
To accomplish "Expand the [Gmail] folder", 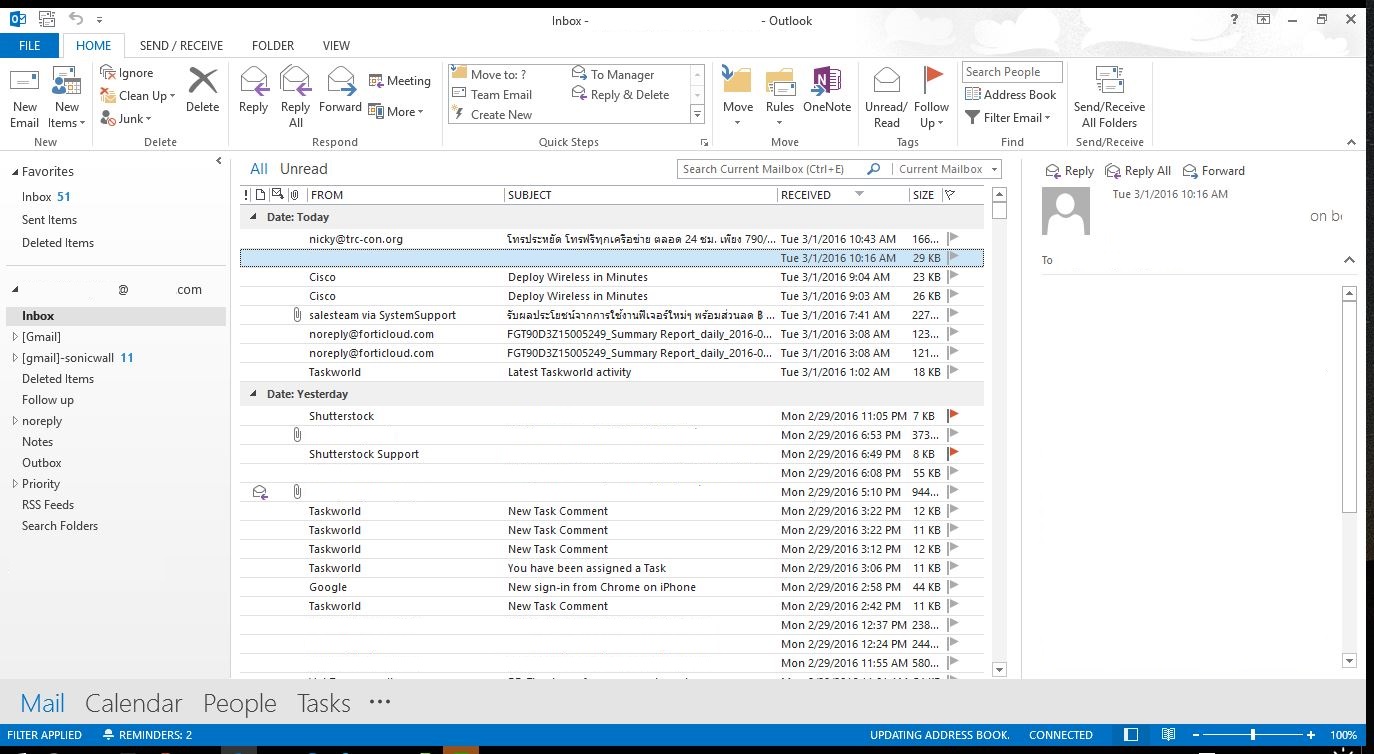I will [14, 337].
